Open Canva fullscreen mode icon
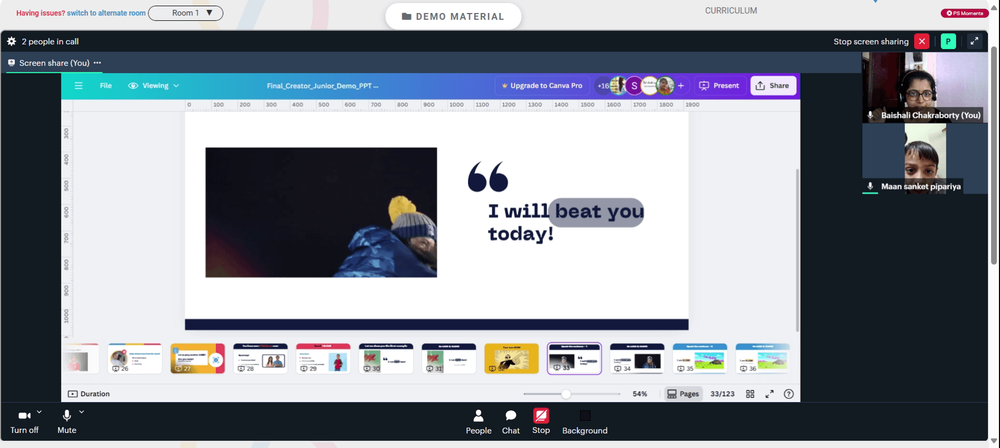The width and height of the screenshot is (1000, 448). [x=769, y=394]
